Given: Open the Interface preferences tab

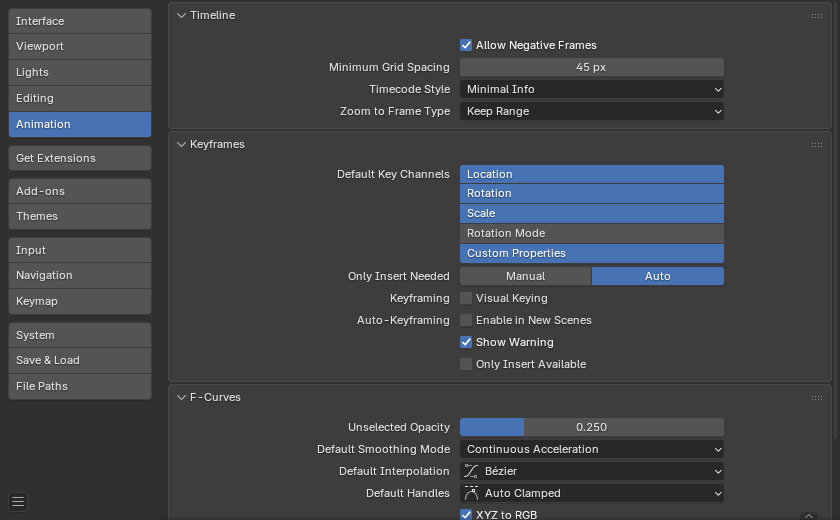Looking at the screenshot, I should coord(80,21).
